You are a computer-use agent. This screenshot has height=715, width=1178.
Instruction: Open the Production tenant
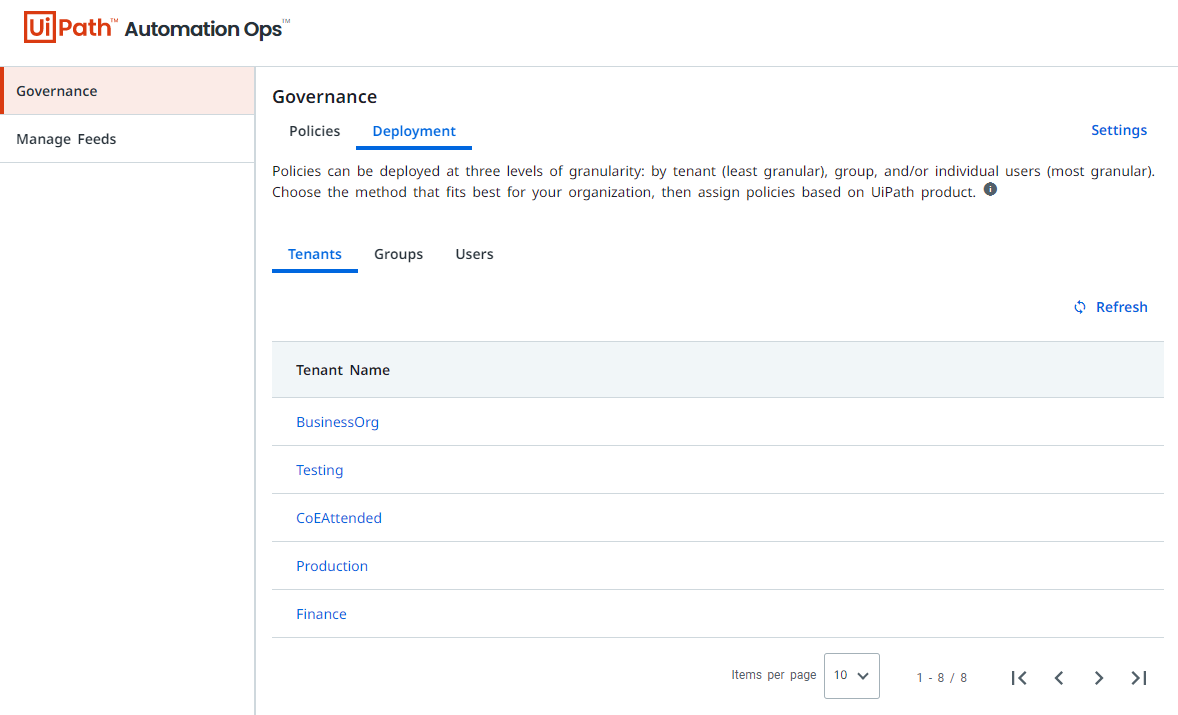[332, 566]
